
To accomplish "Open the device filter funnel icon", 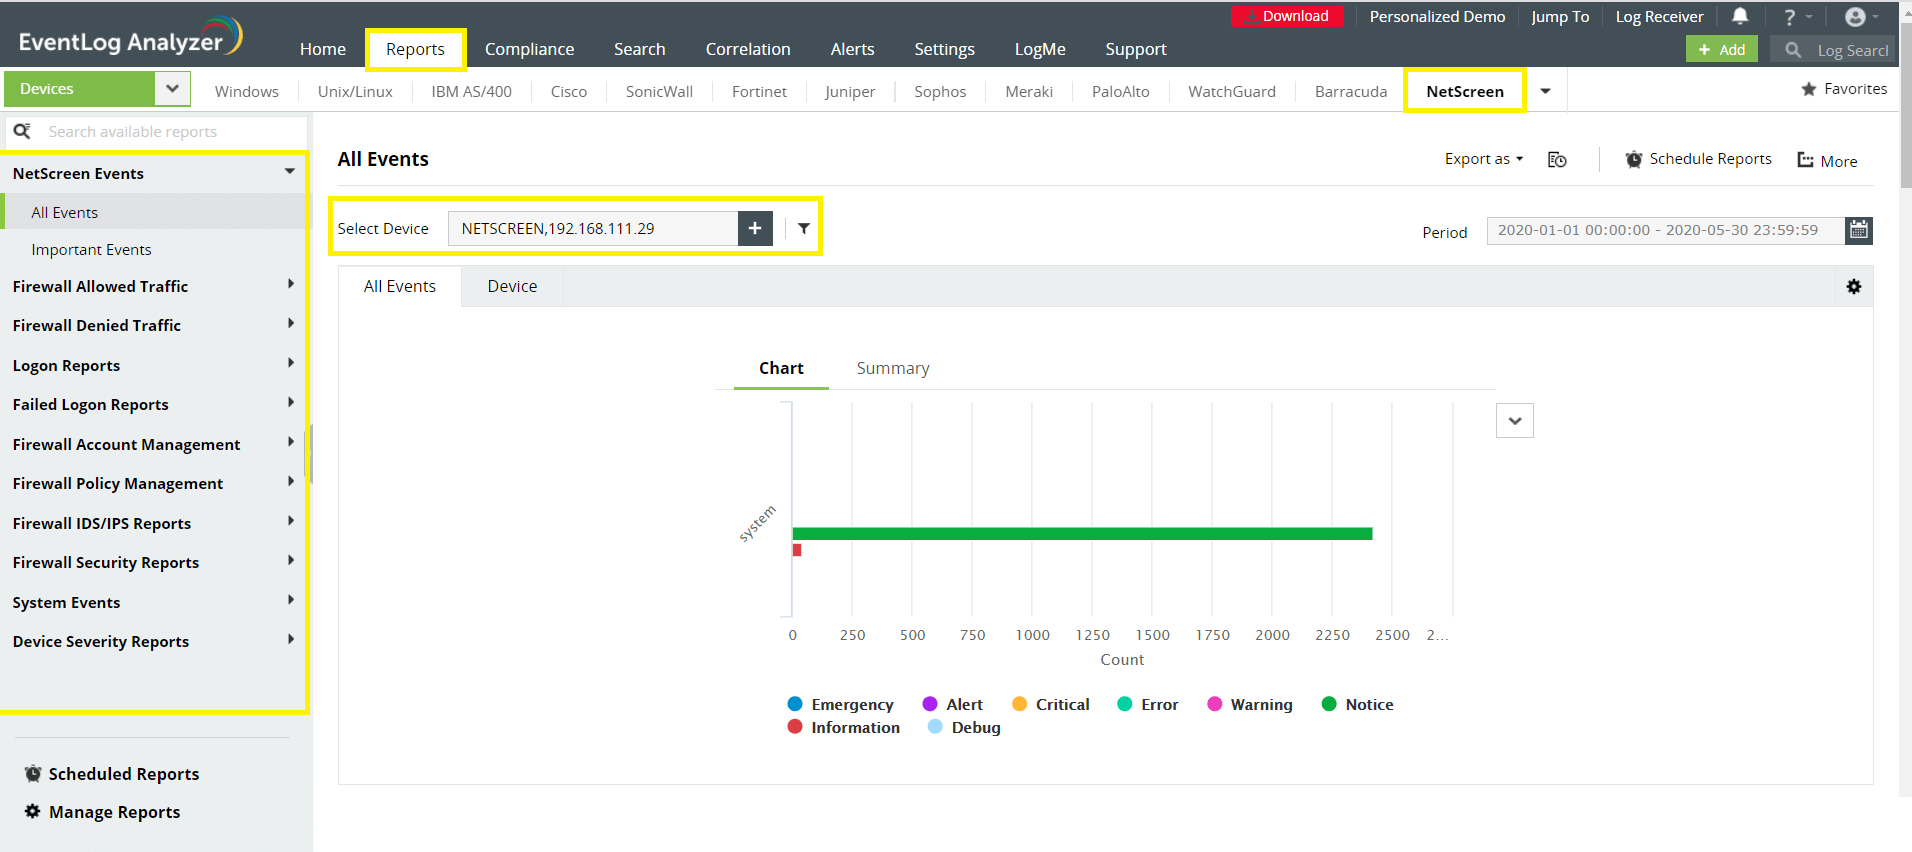I will 804,228.
